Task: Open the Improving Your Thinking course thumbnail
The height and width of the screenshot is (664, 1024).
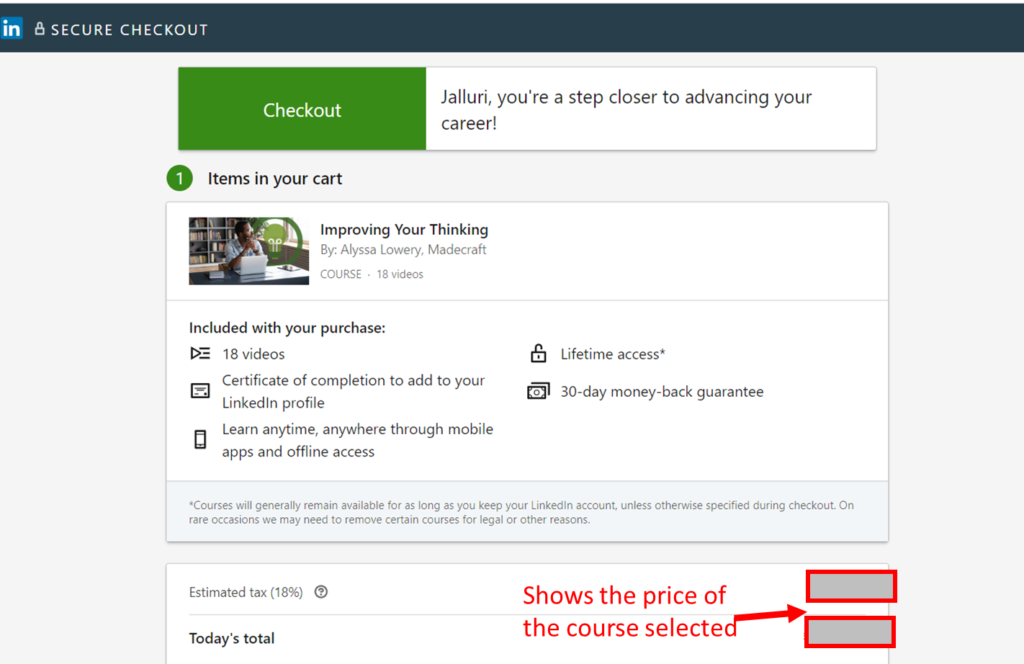Action: (x=248, y=251)
